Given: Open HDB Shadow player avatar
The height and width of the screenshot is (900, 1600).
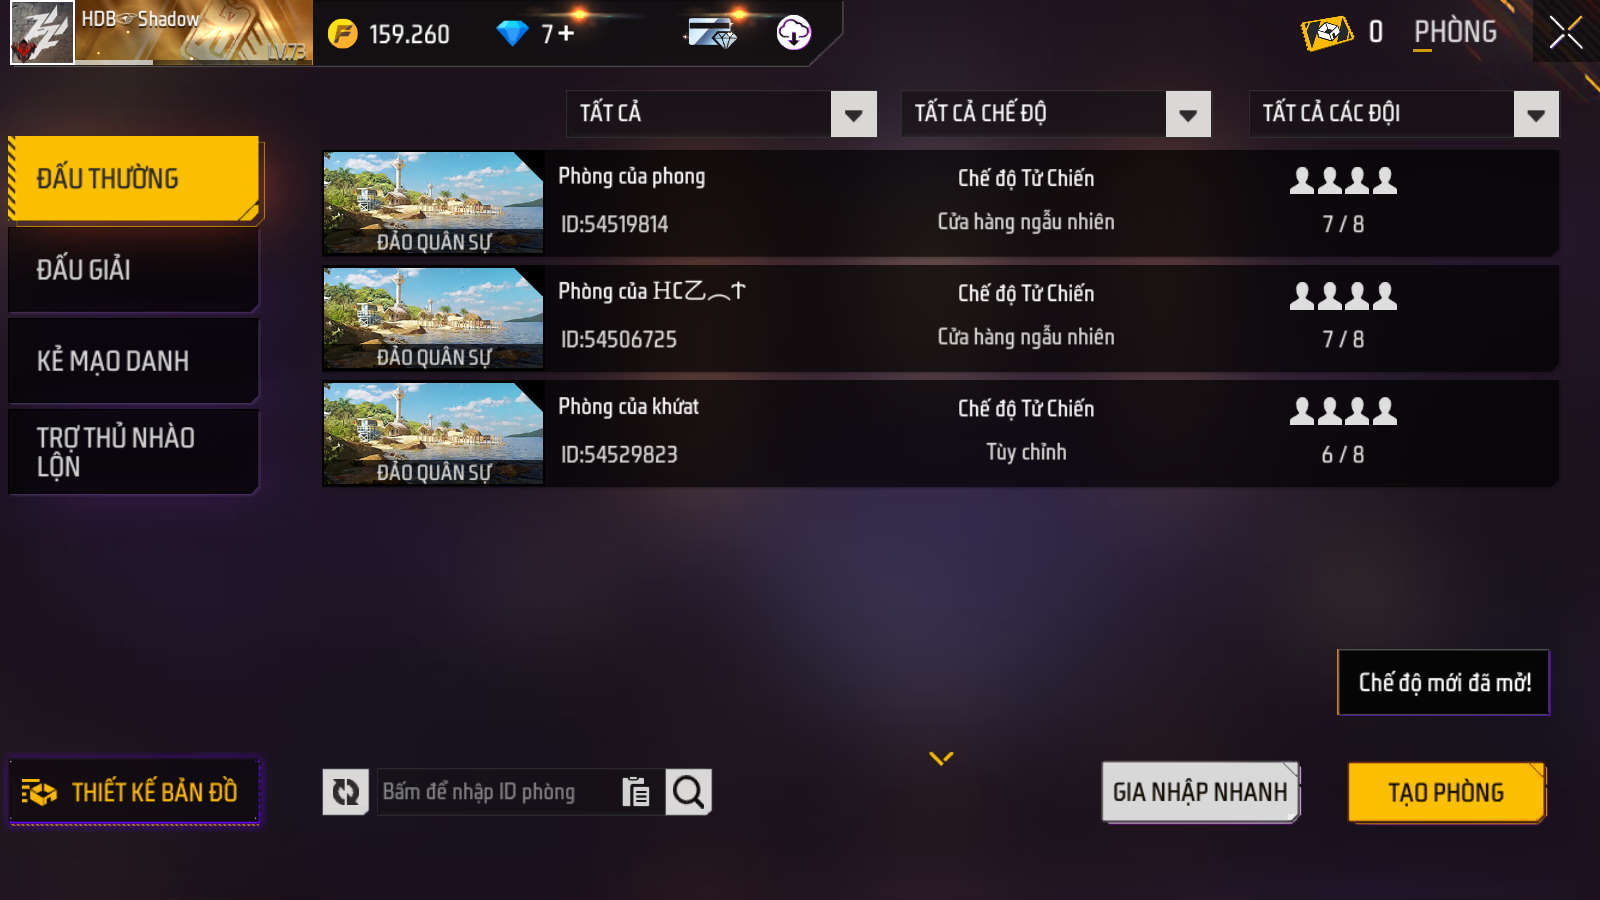Looking at the screenshot, I should (42, 33).
